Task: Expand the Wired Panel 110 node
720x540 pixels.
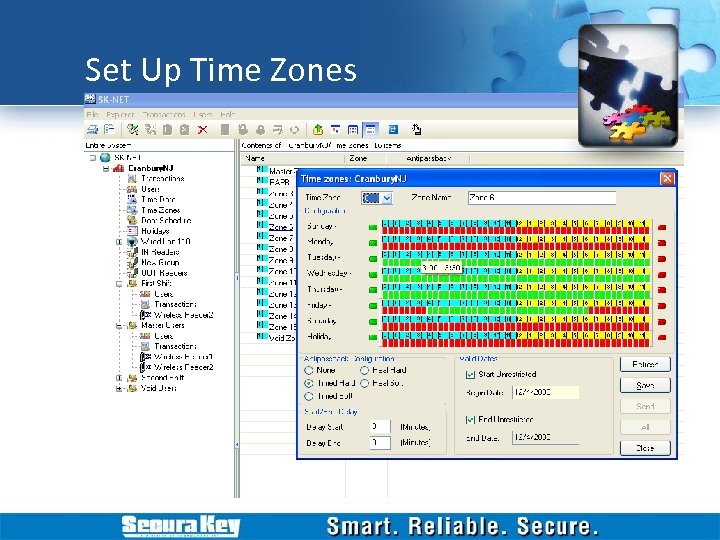Action: point(119,242)
